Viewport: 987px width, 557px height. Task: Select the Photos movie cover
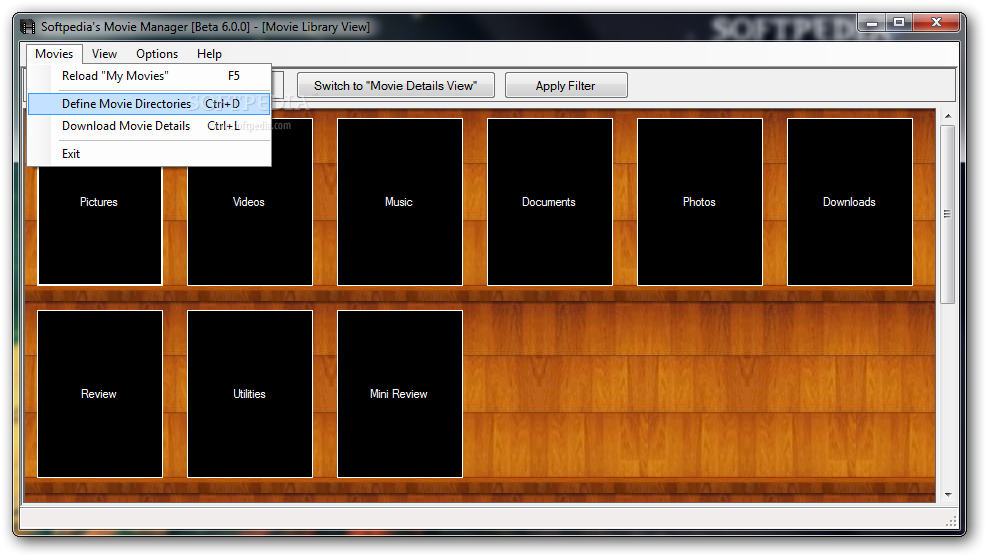(x=699, y=201)
